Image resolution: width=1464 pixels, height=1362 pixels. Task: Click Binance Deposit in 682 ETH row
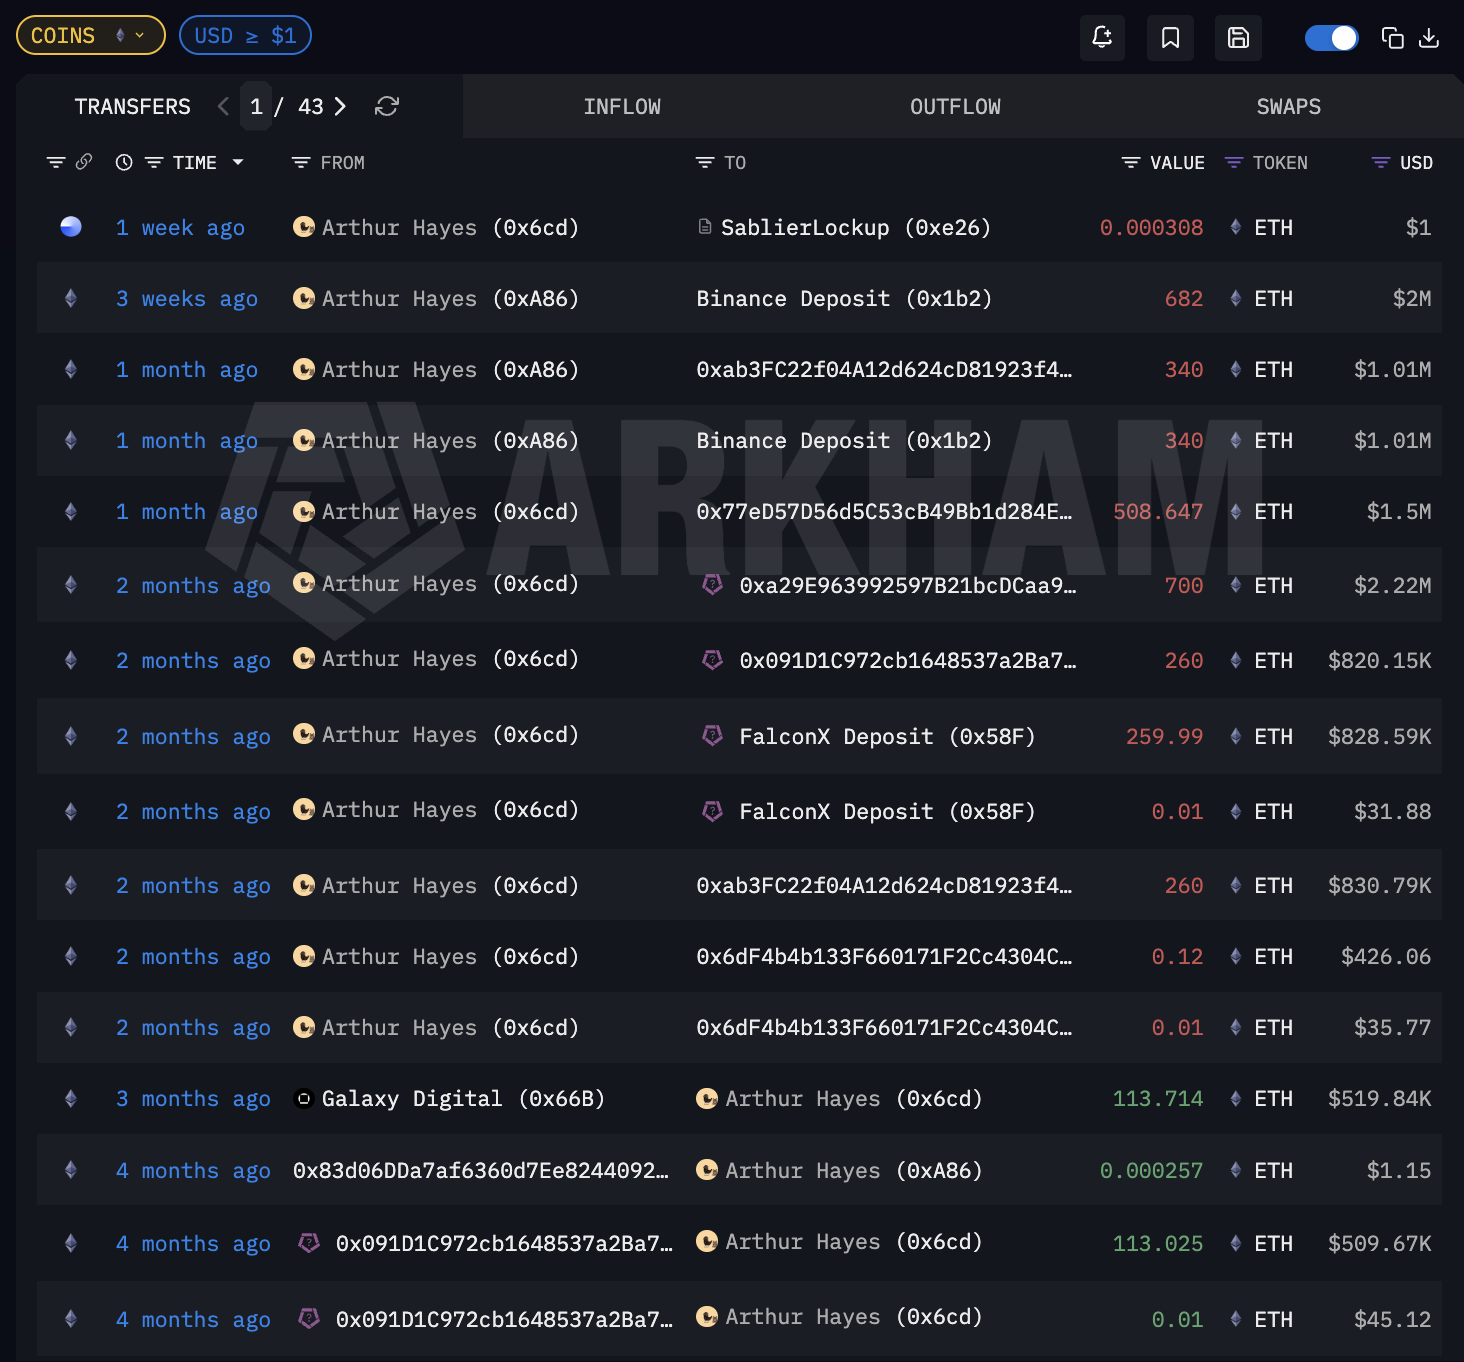click(844, 299)
